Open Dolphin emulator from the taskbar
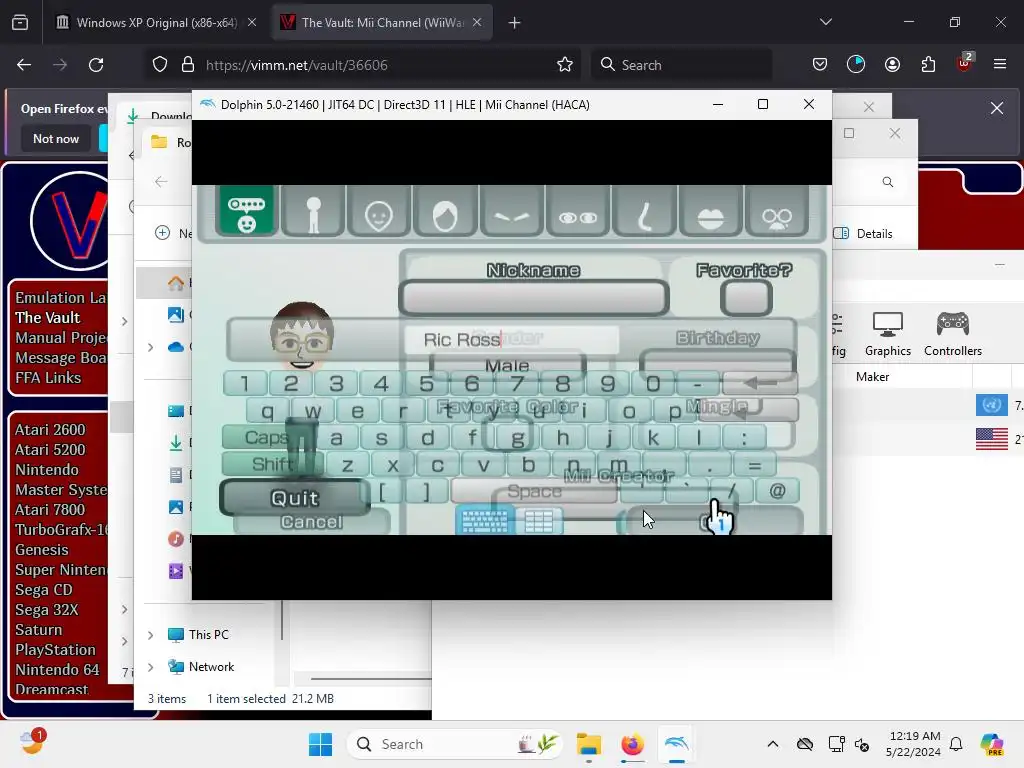Image resolution: width=1024 pixels, height=768 pixels. pyautogui.click(x=677, y=744)
